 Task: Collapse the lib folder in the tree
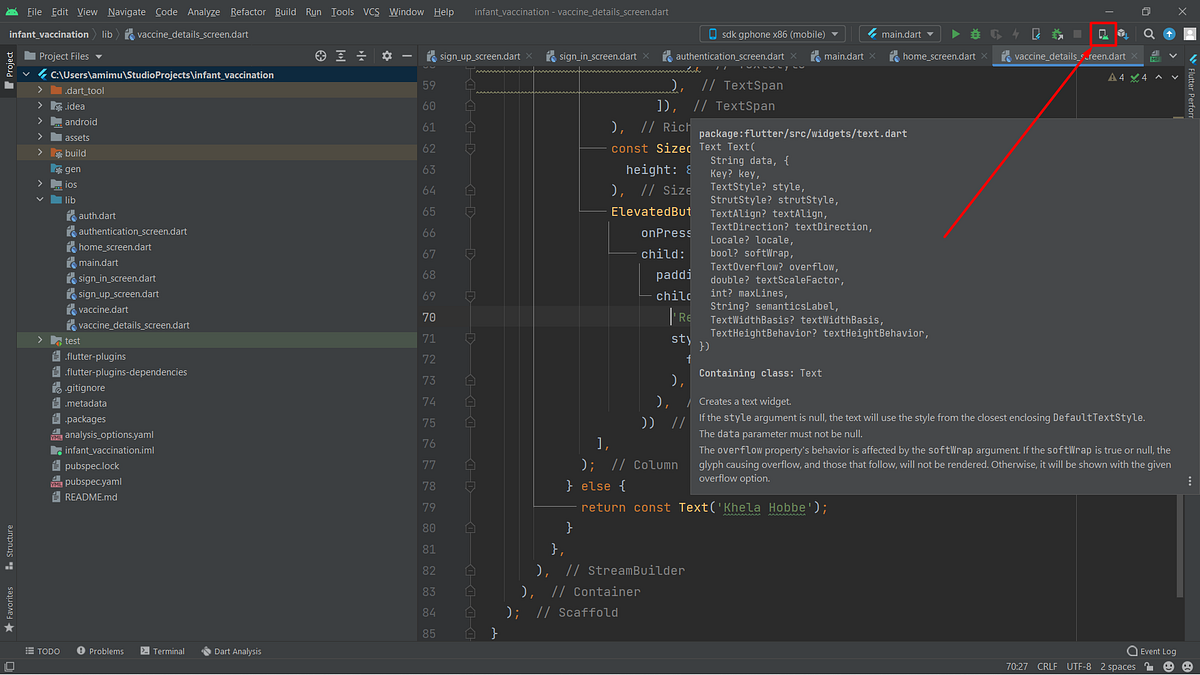pos(40,199)
